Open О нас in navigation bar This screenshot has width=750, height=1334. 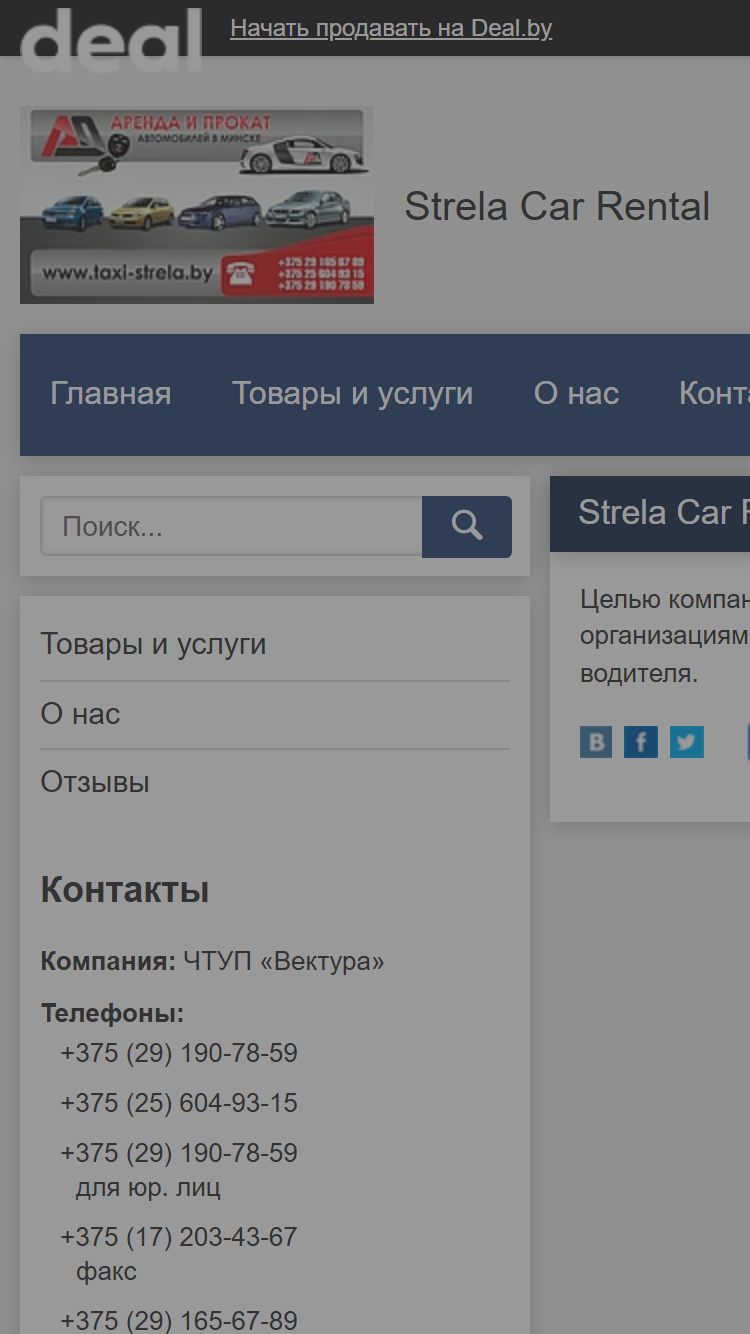(x=577, y=394)
